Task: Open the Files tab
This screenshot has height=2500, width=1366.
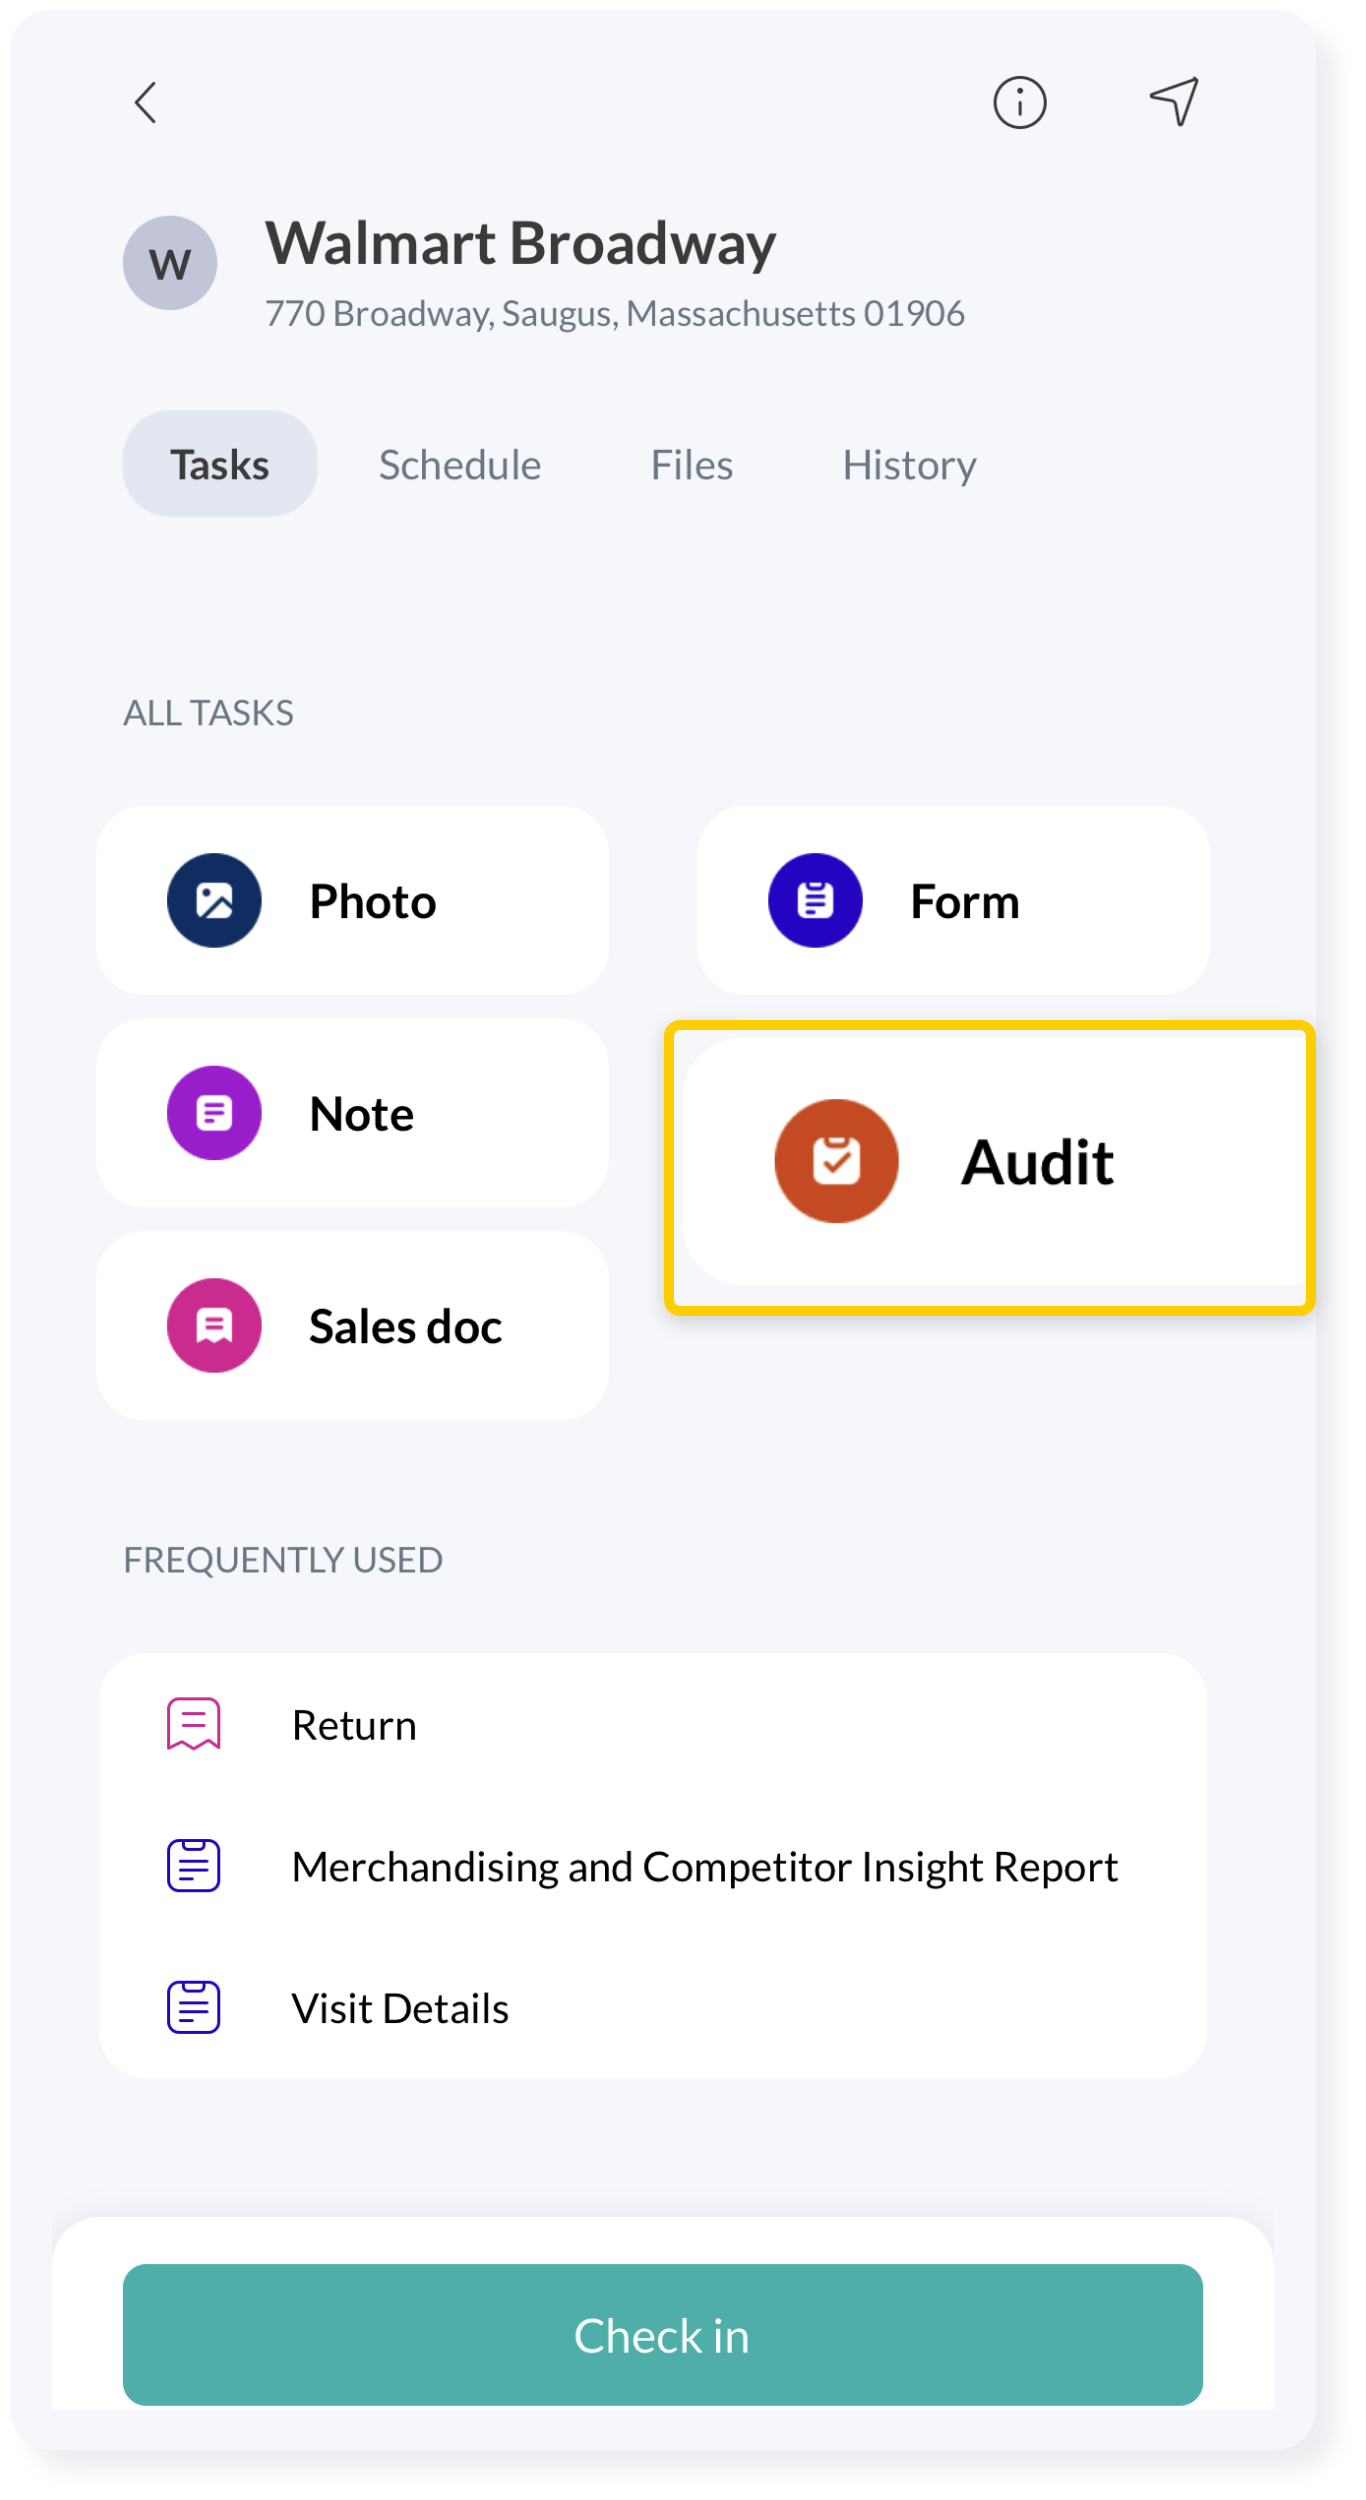Action: 692,465
